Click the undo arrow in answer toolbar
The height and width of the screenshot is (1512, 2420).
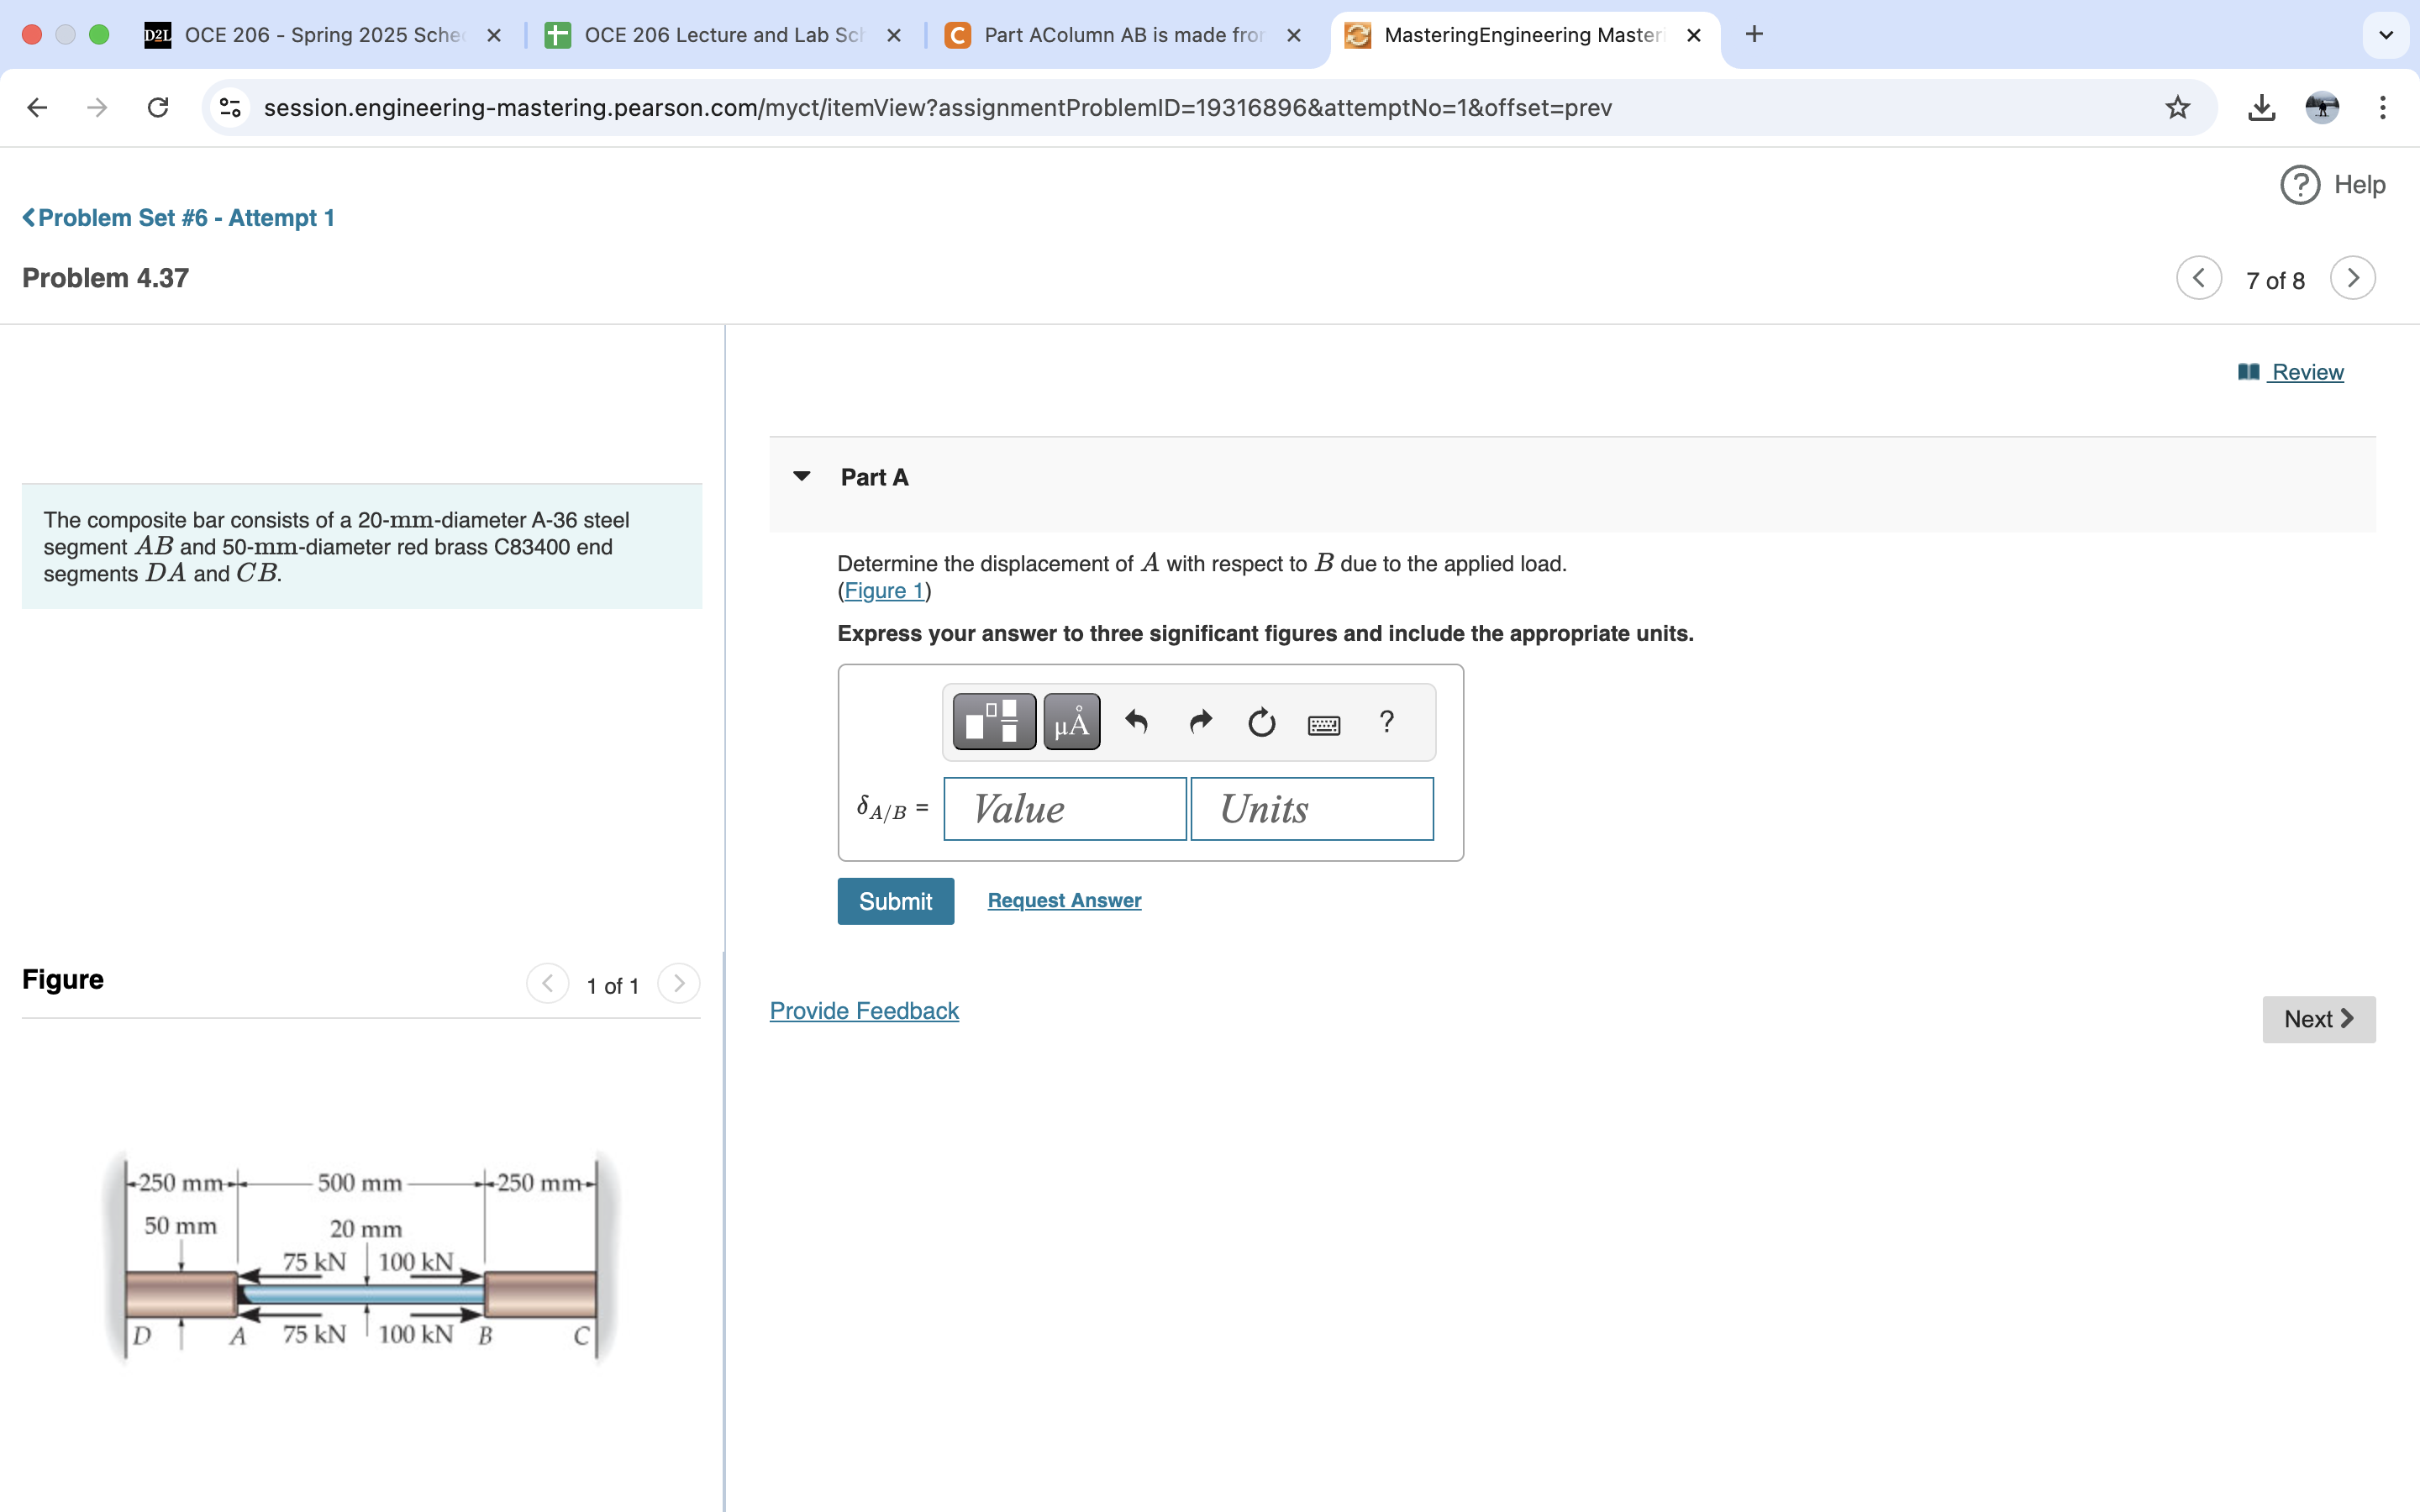pyautogui.click(x=1136, y=721)
